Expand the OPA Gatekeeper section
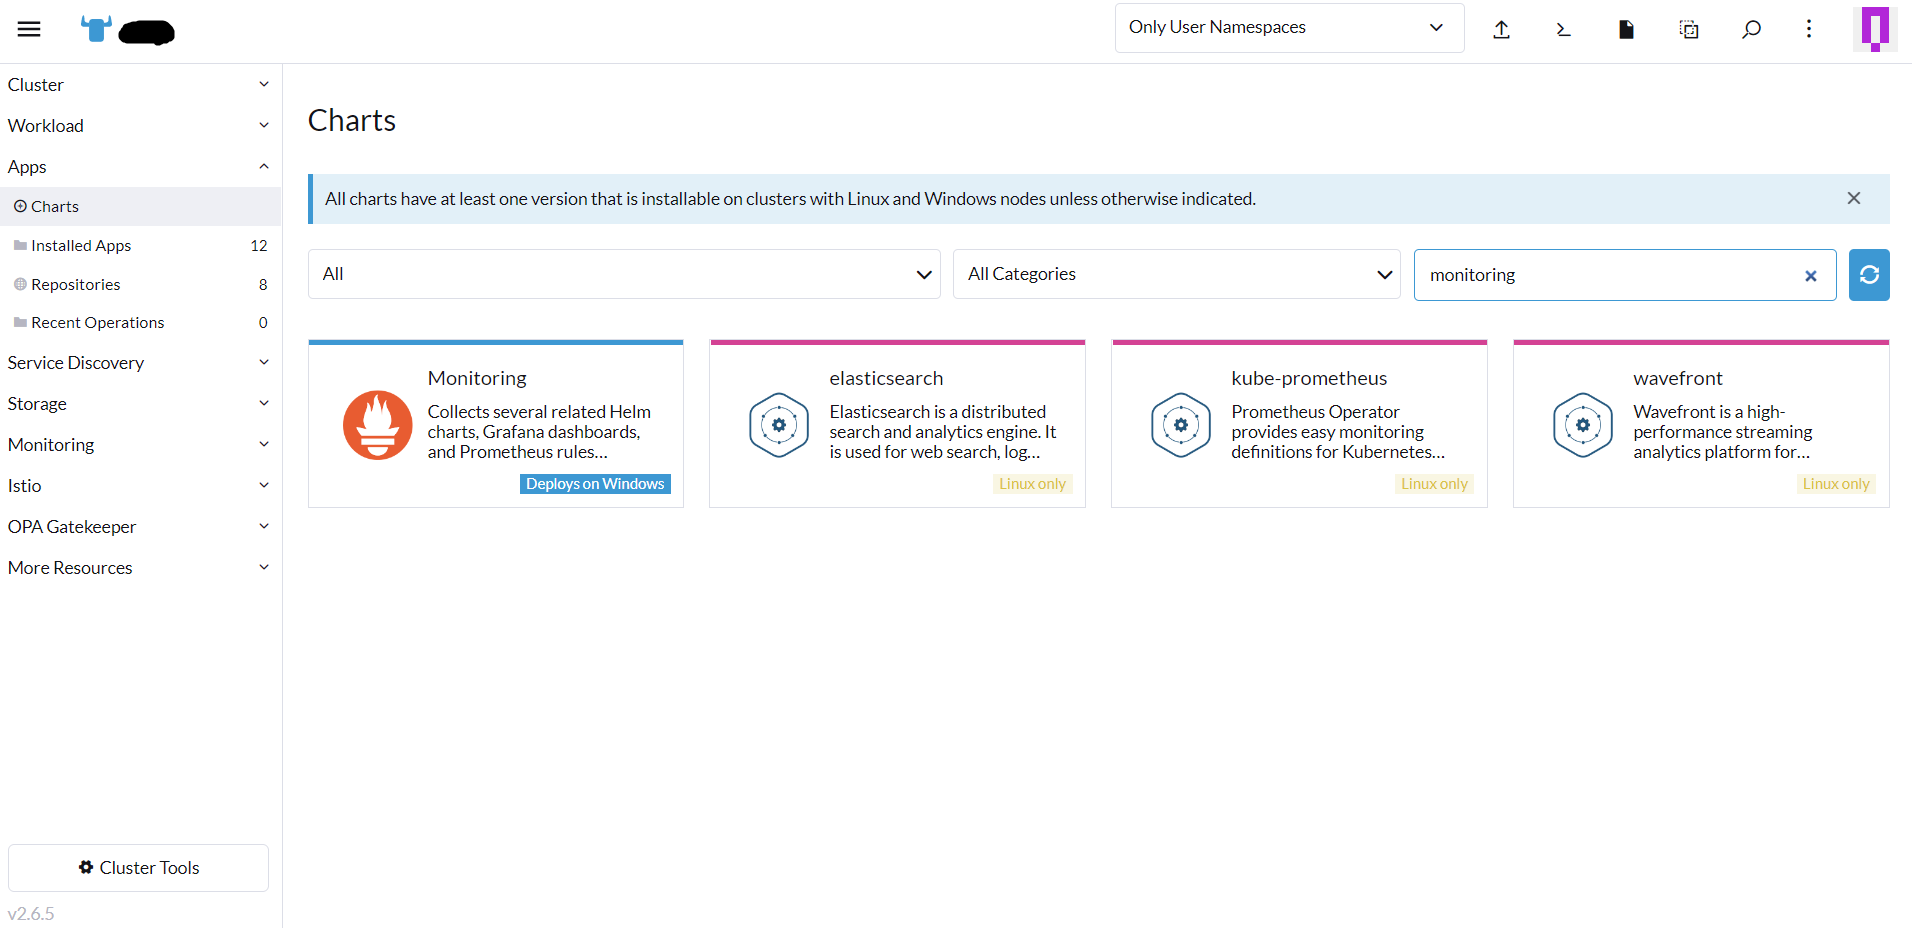 tap(140, 527)
